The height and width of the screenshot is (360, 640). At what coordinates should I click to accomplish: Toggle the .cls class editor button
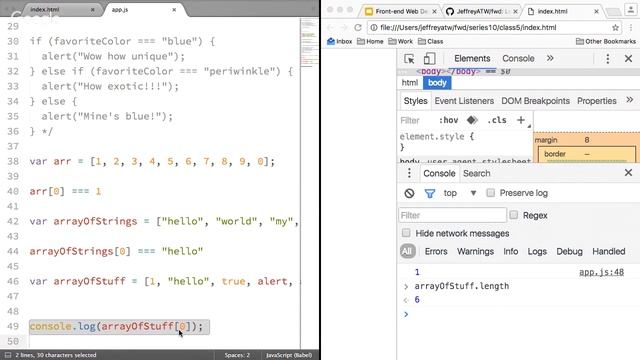(x=497, y=120)
